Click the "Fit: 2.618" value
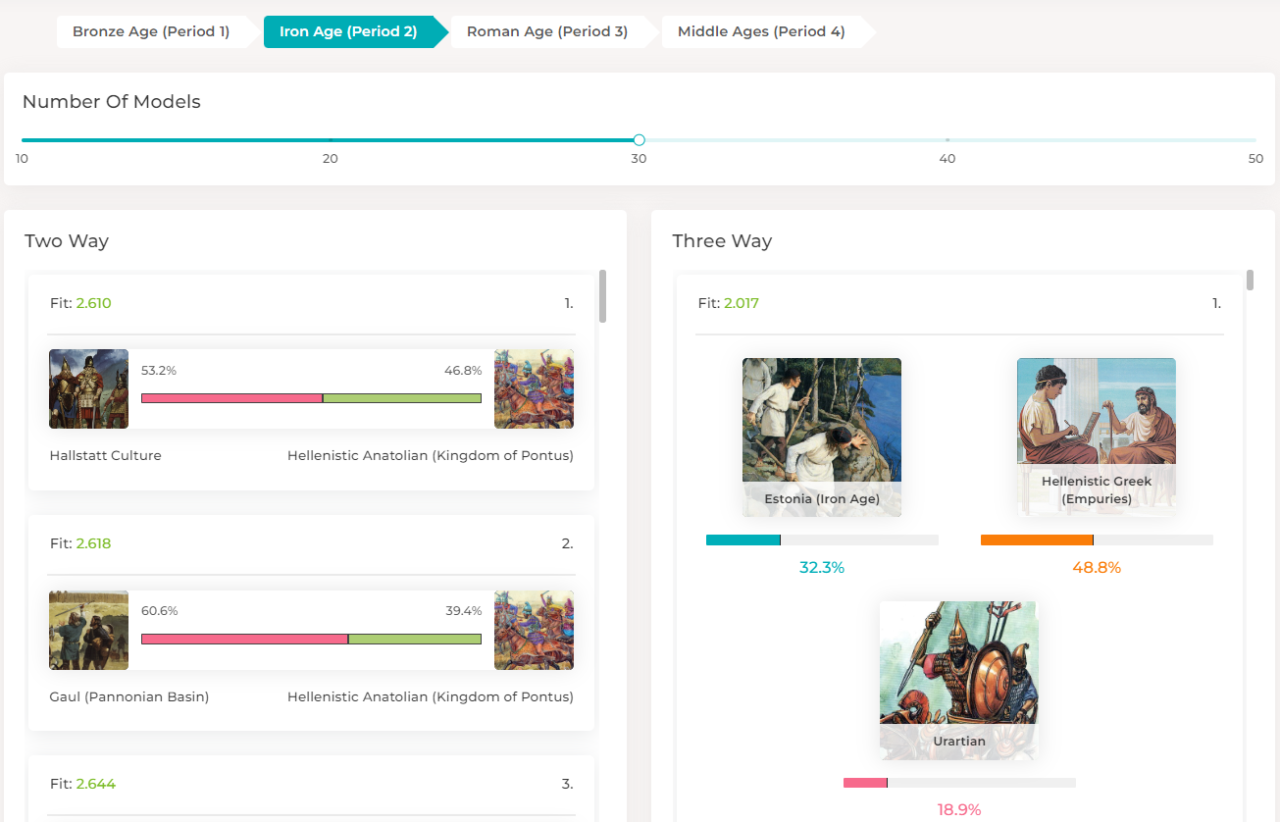Screen dimensions: 1280x822 coord(81,544)
